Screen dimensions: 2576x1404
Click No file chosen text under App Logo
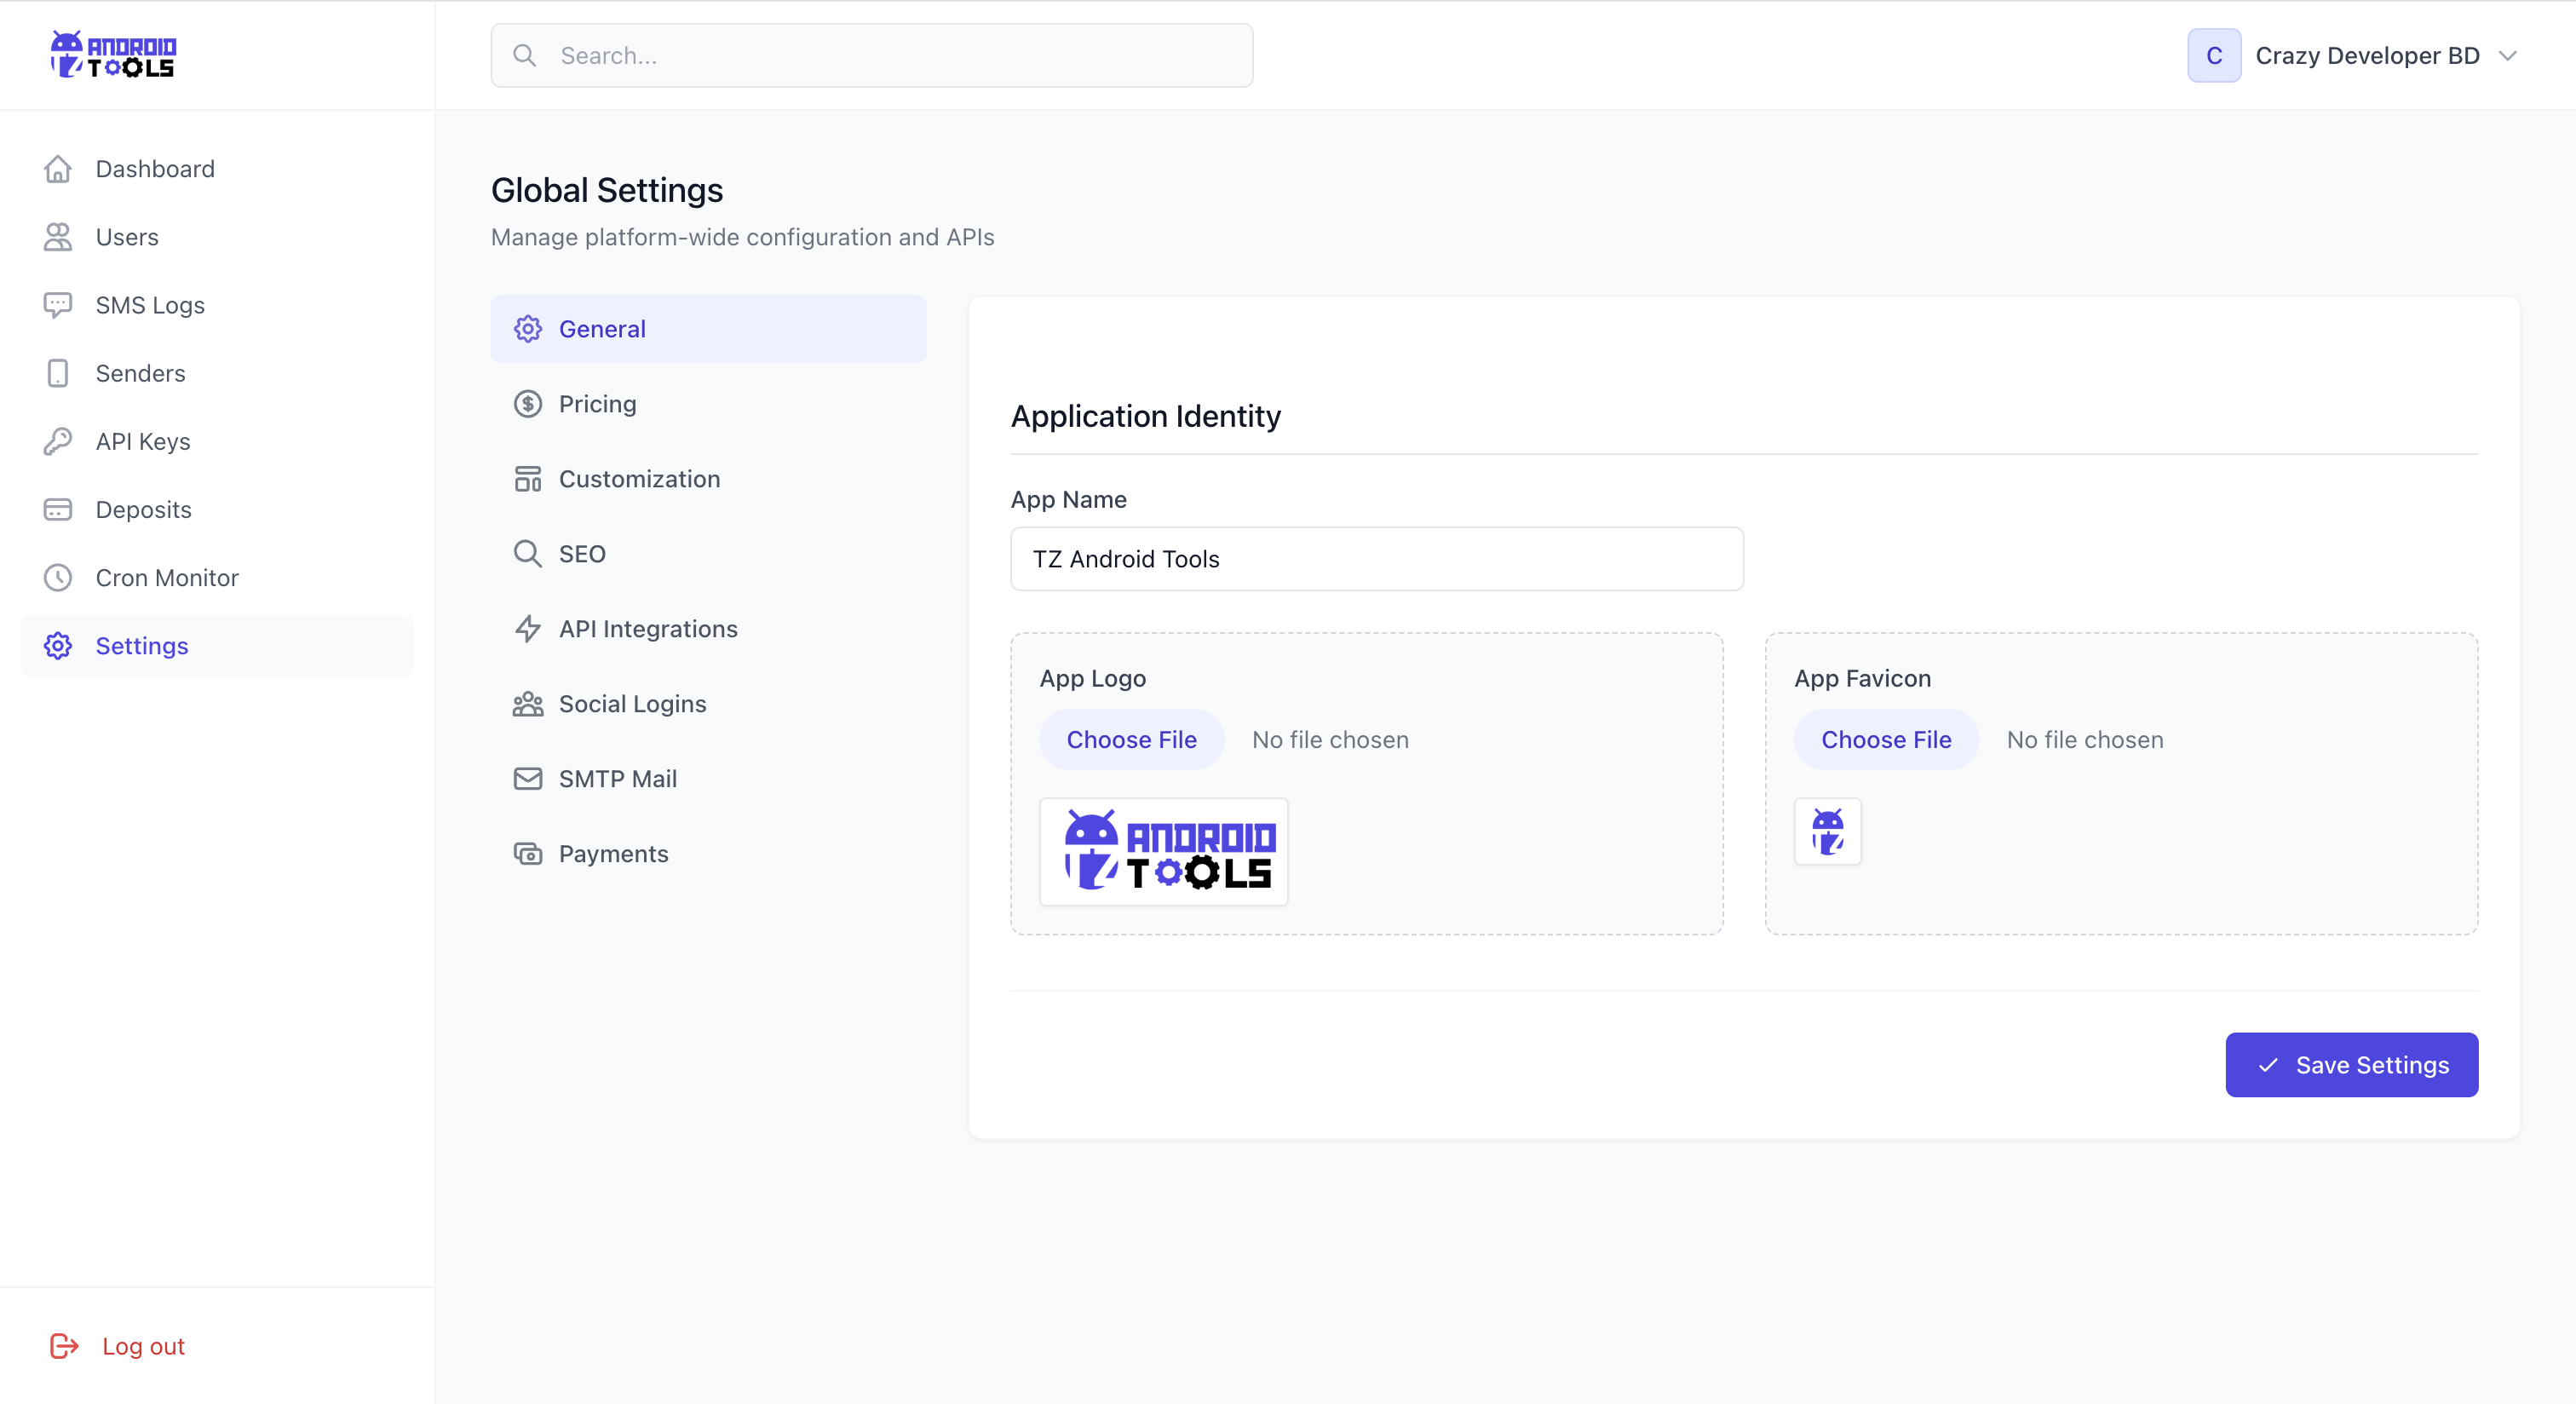coord(1330,740)
